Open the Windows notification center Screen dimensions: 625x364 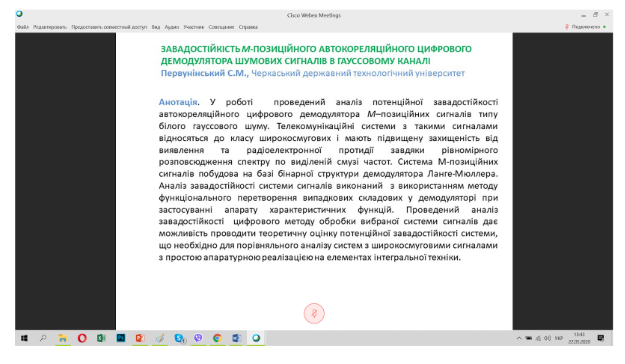pyautogui.click(x=601, y=338)
